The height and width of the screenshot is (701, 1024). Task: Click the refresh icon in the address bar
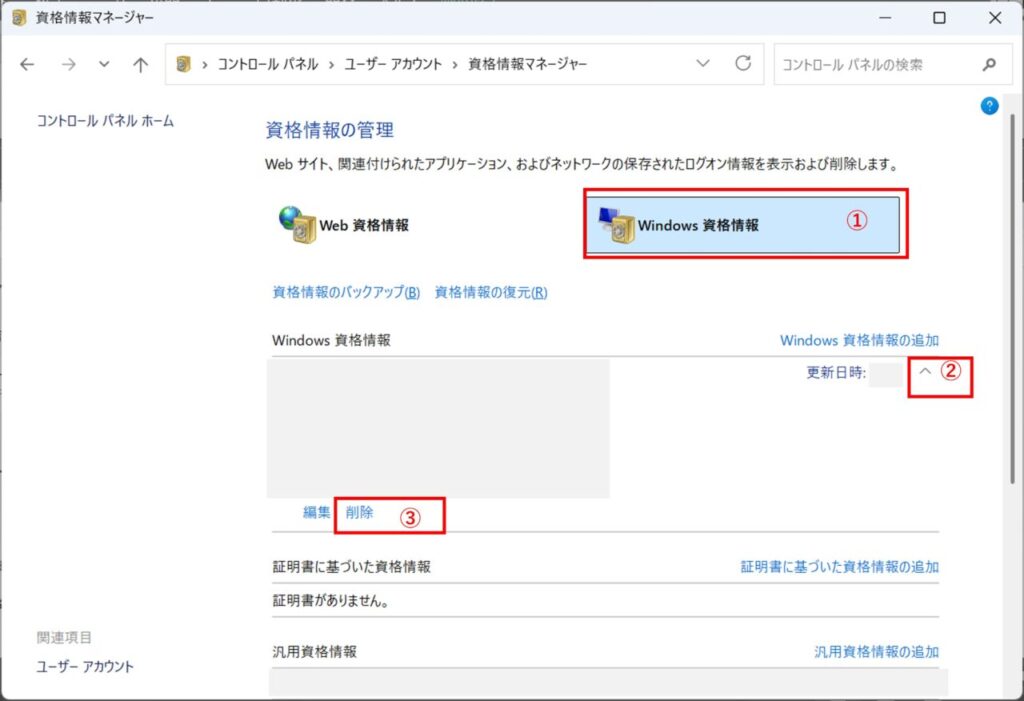coord(742,63)
